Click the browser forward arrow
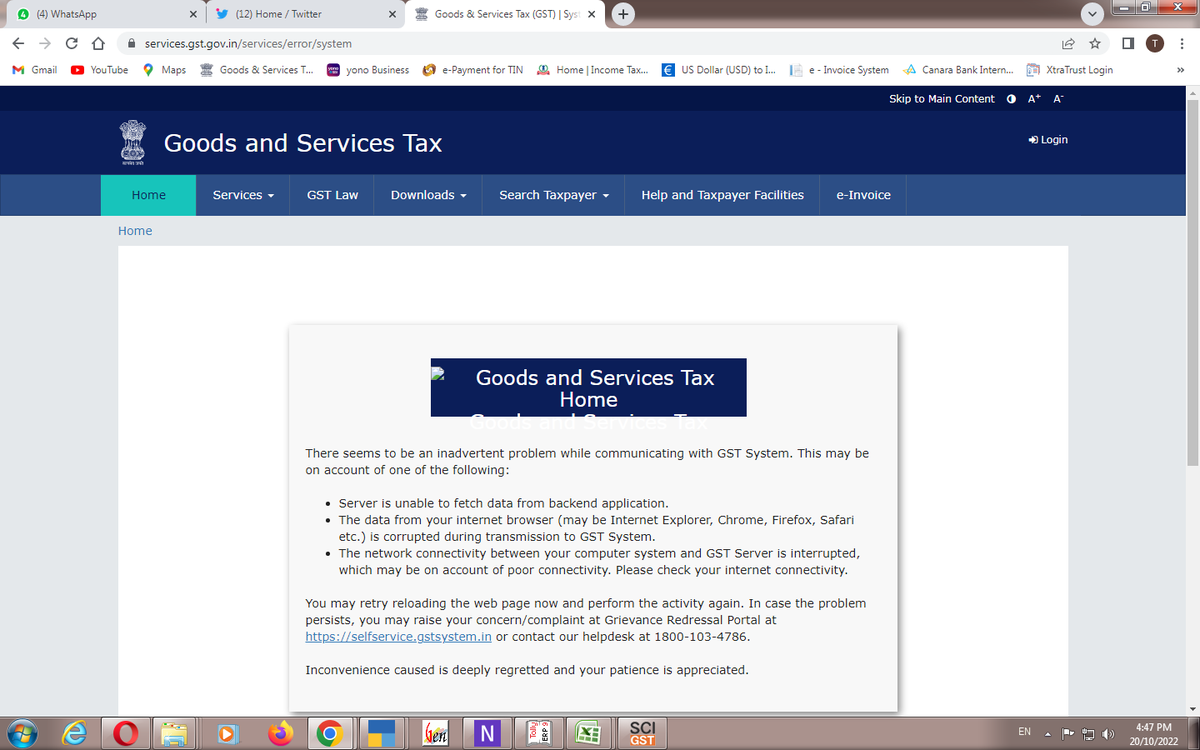The width and height of the screenshot is (1200, 750). 45,44
